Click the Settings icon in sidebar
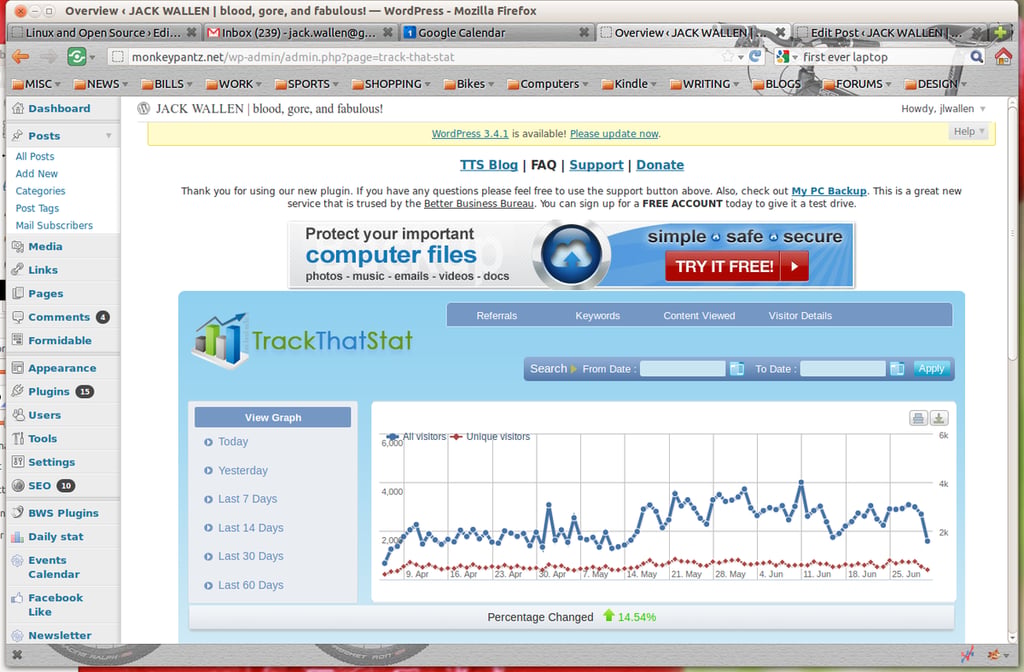The width and height of the screenshot is (1024, 672). (18, 462)
